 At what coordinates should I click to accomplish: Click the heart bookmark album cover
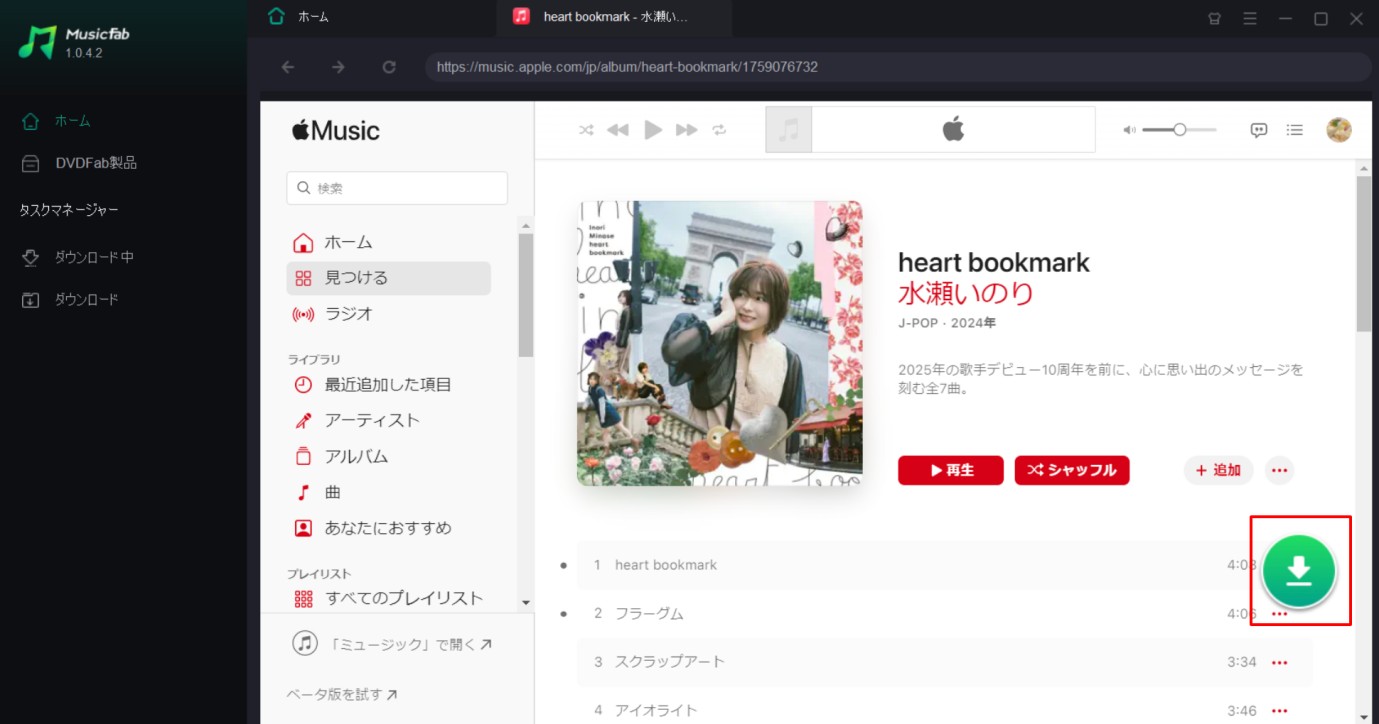point(719,343)
